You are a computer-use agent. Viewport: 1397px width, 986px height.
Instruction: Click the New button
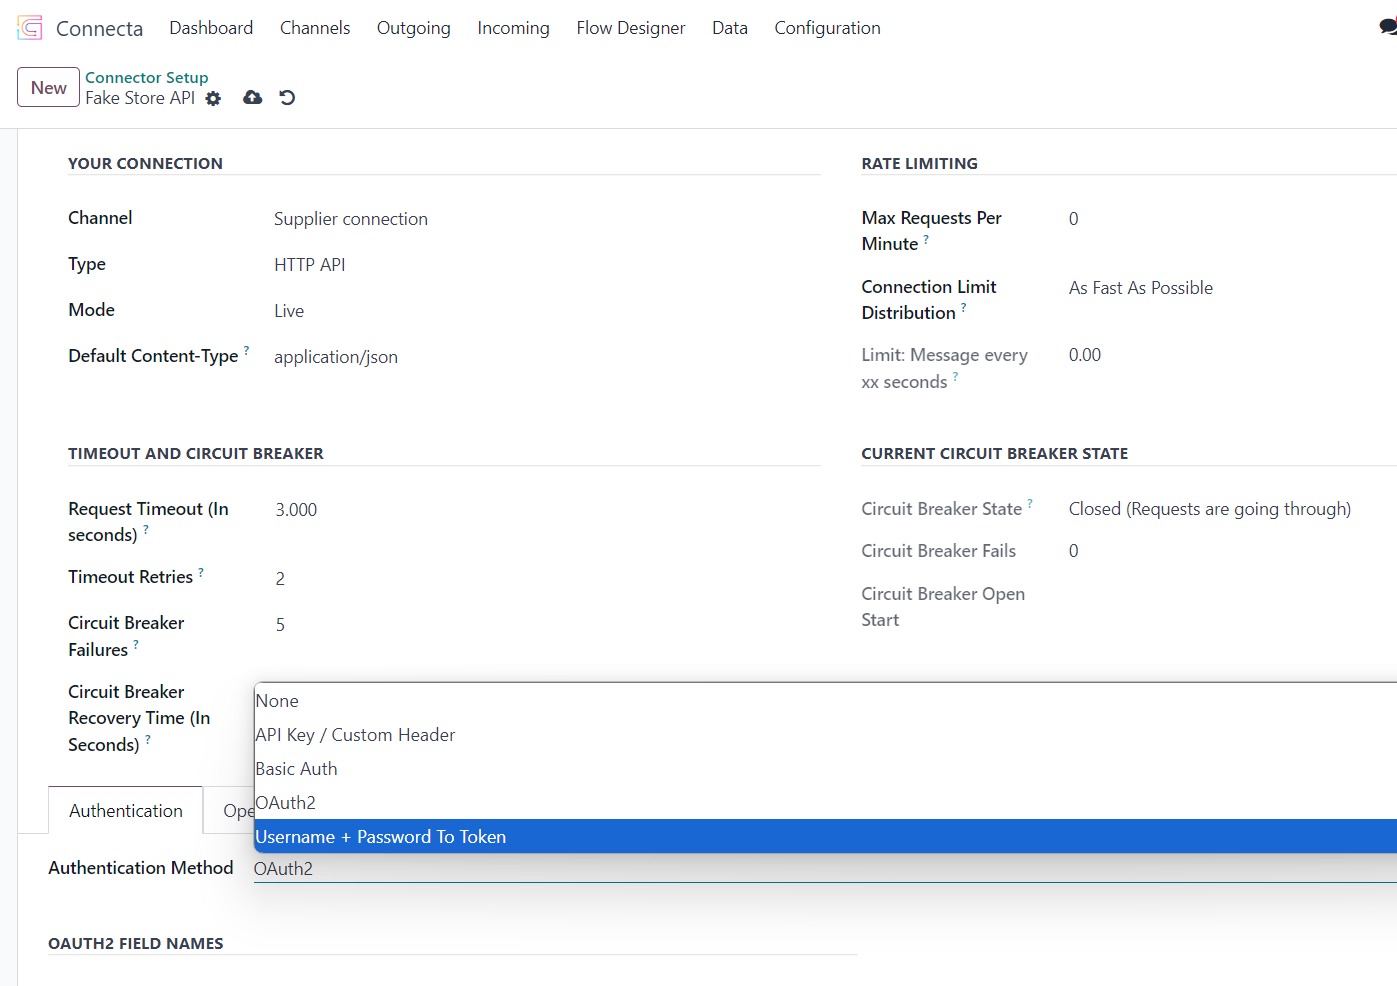coord(48,88)
